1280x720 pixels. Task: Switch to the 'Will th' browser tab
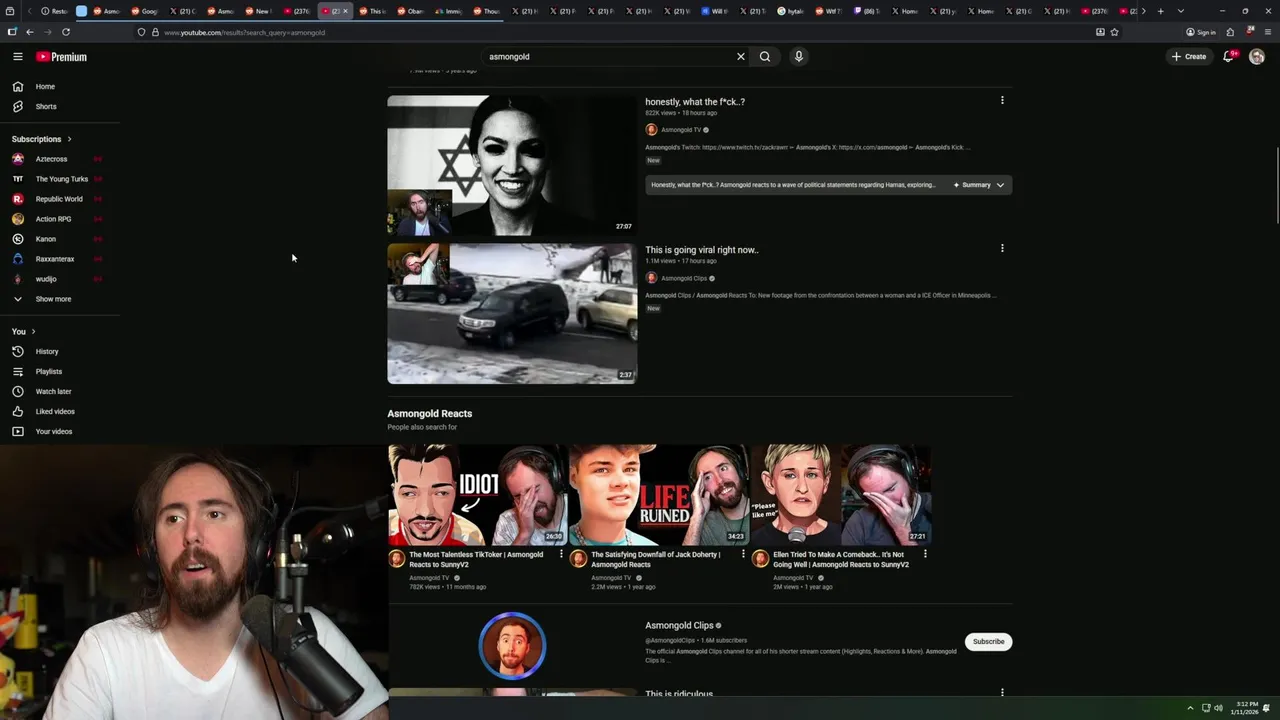point(714,11)
